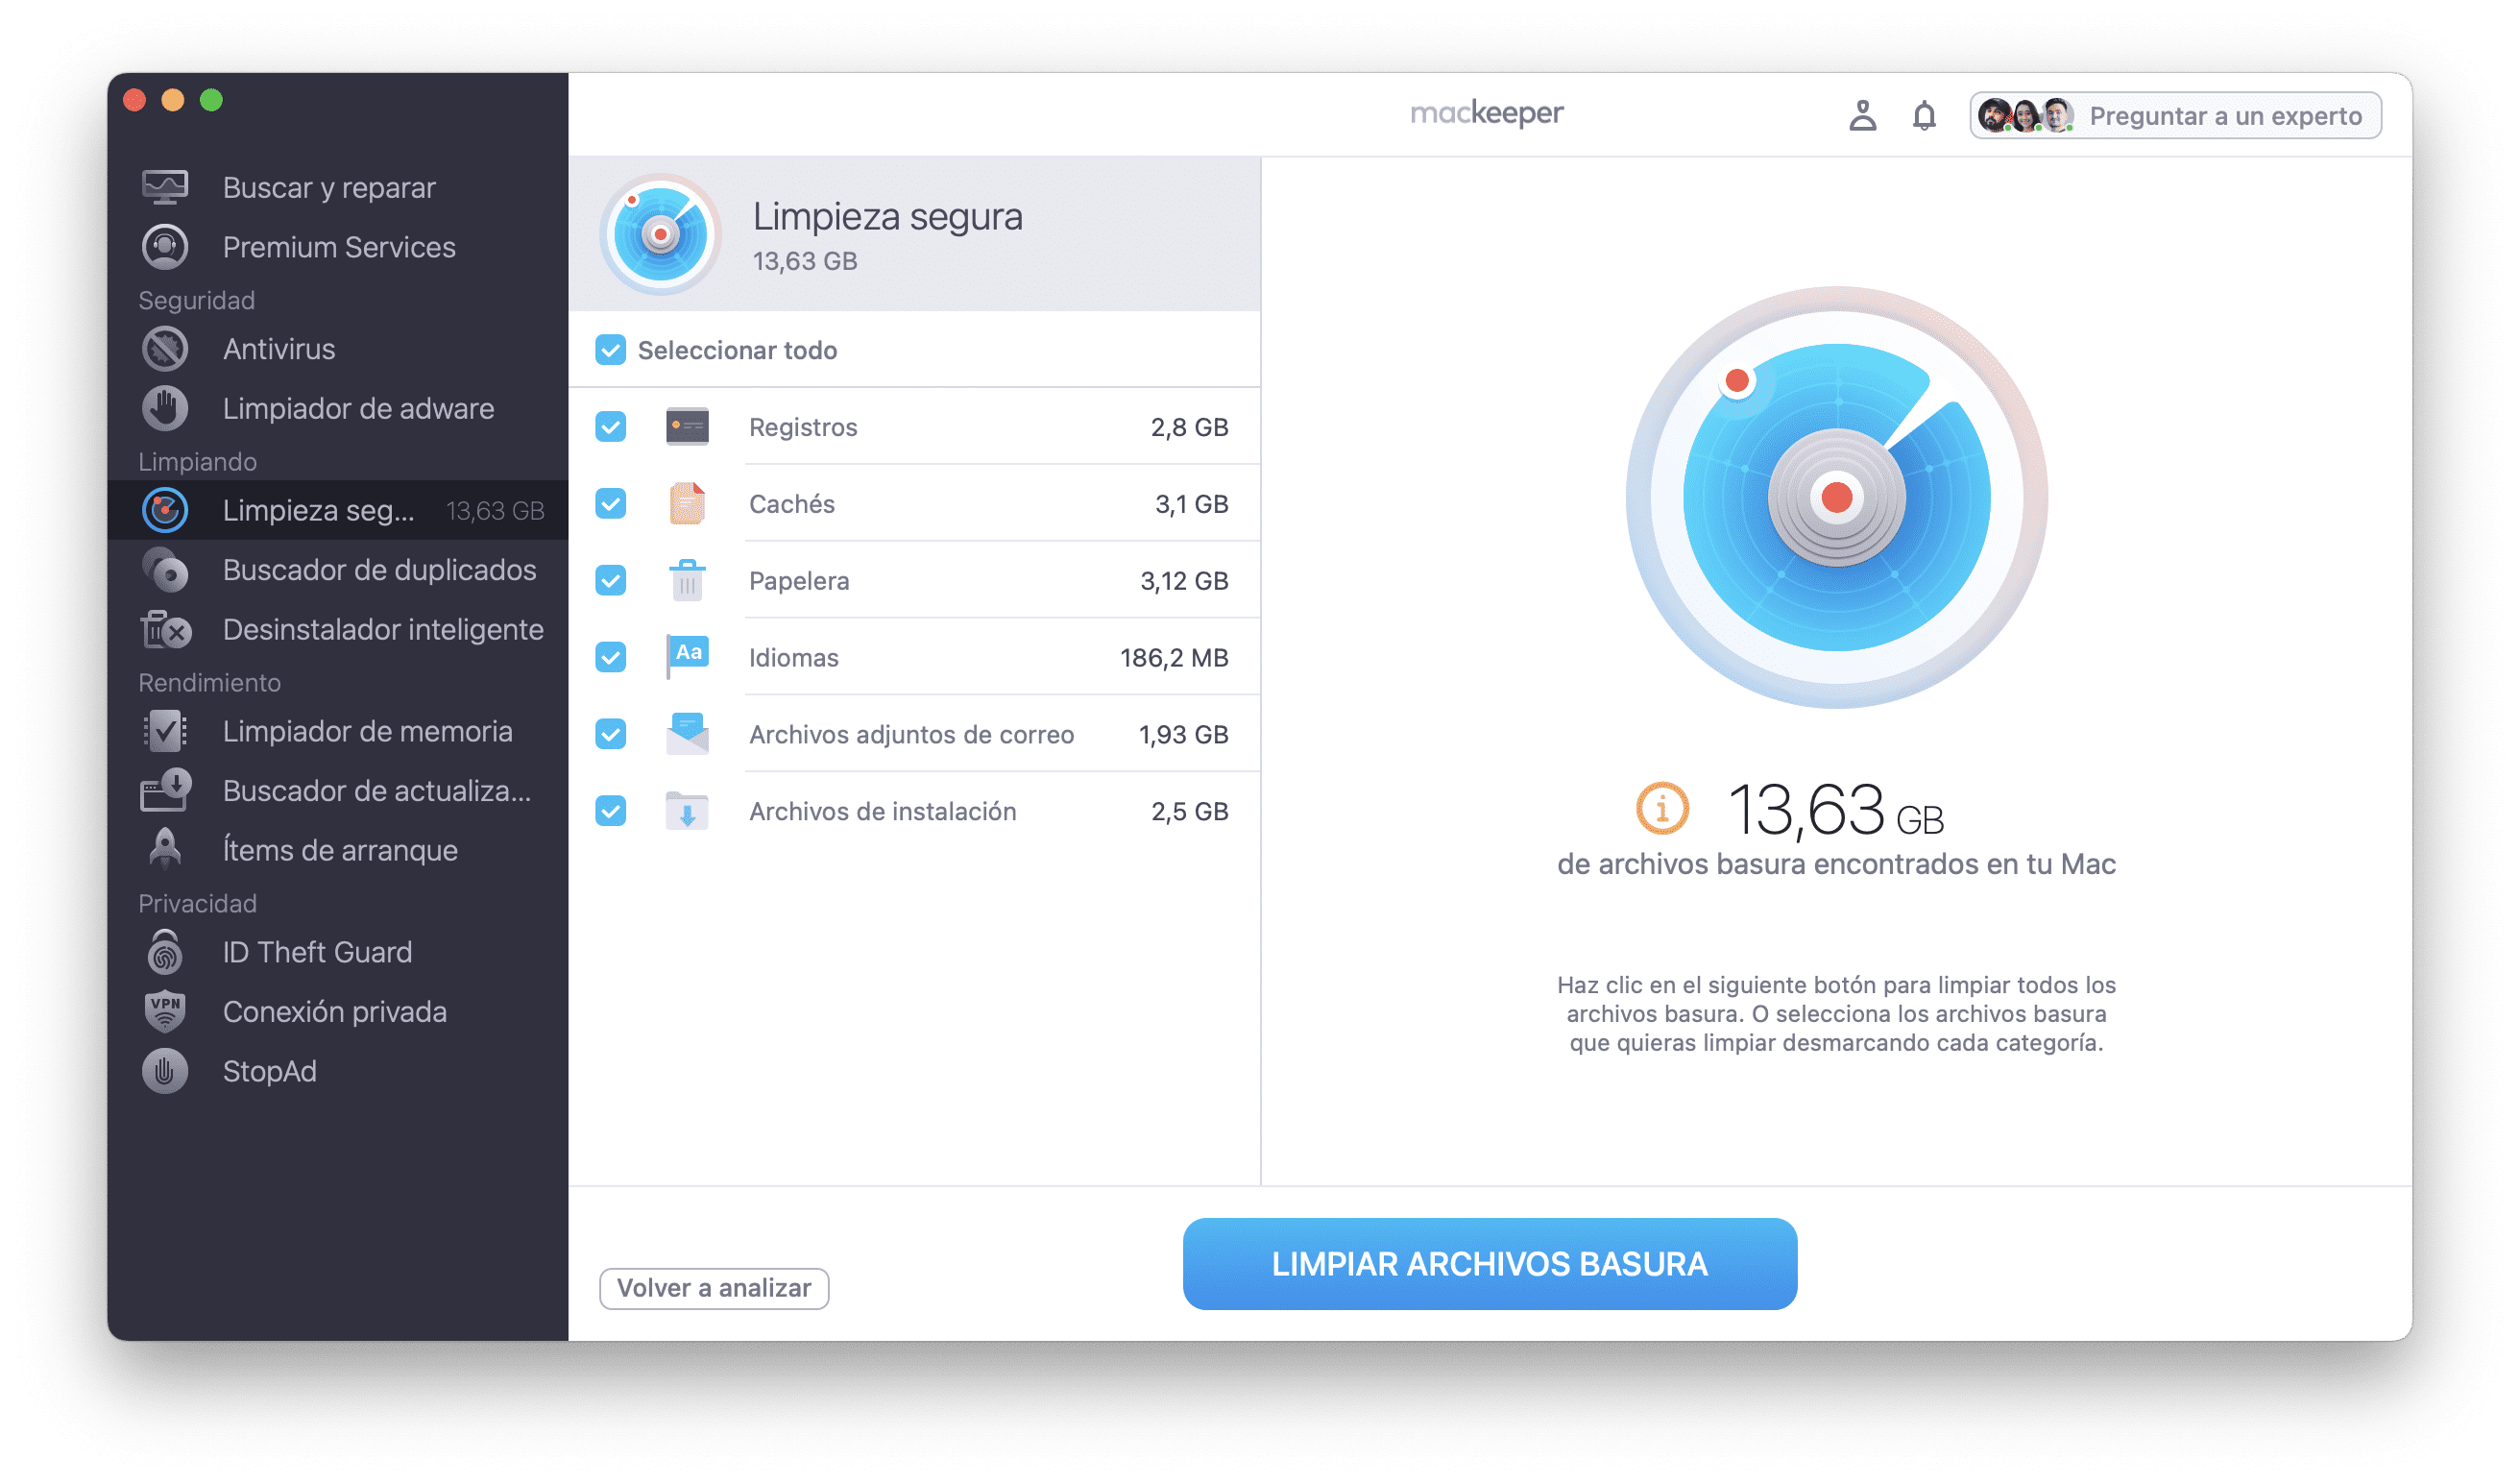This screenshot has width=2520, height=1483.
Task: Toggle the Seleccionar todo checkbox
Action: click(611, 350)
